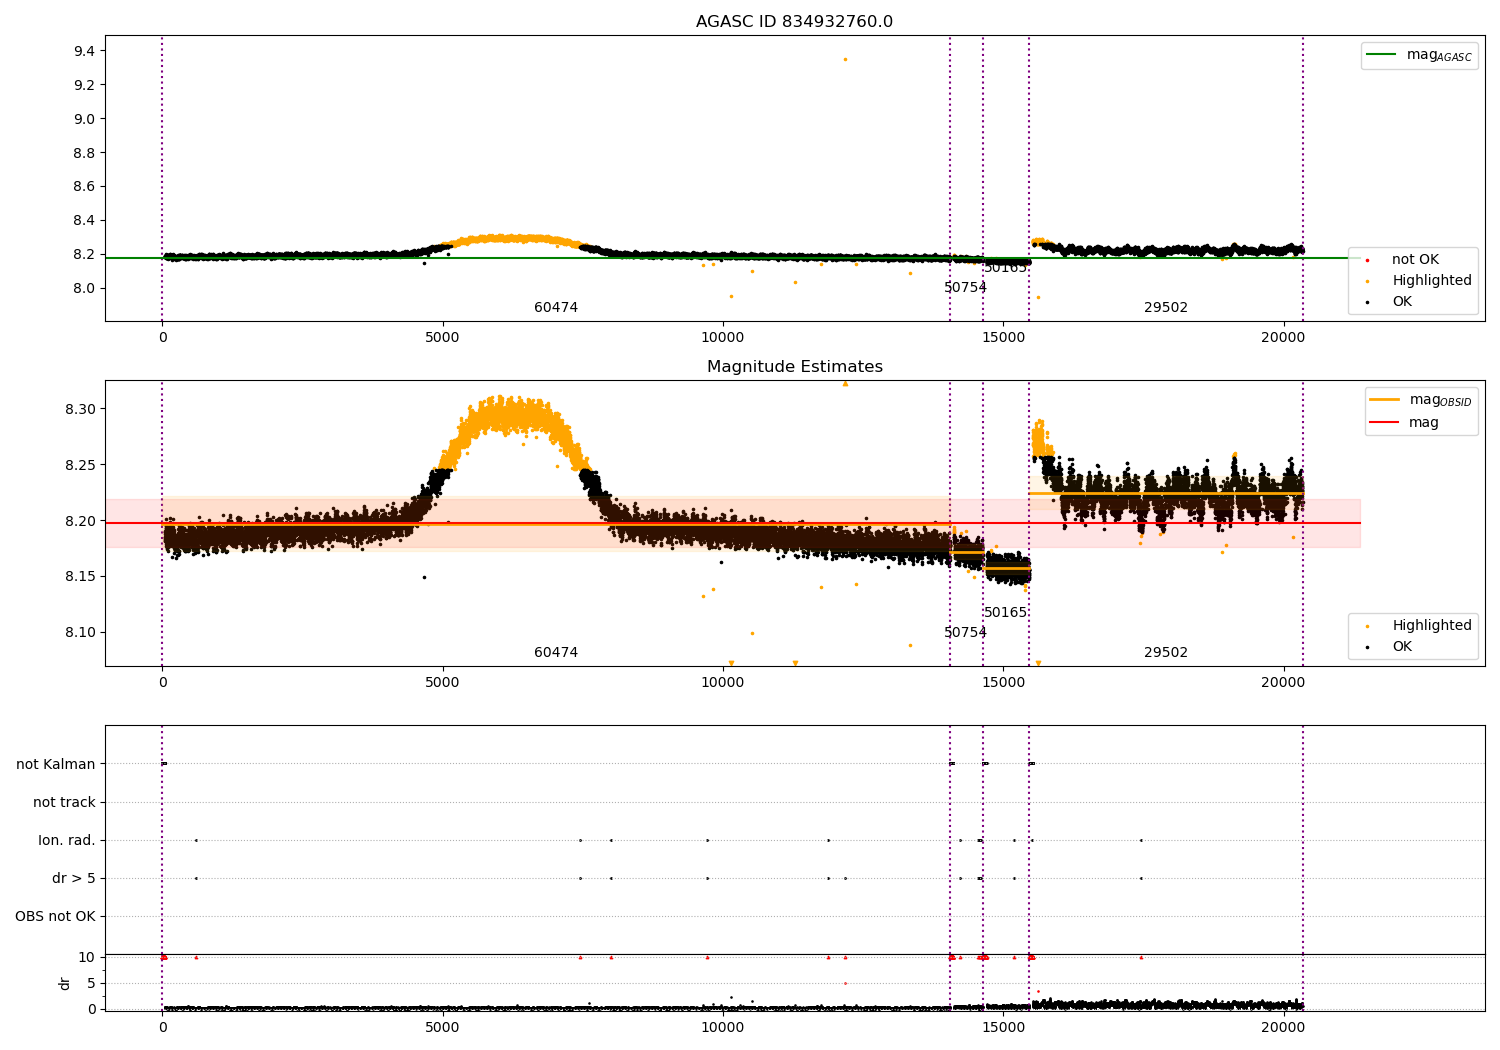This screenshot has height=1050, width=1500.
Task: Select the mag OBSID legend label
Action: tap(1441, 400)
